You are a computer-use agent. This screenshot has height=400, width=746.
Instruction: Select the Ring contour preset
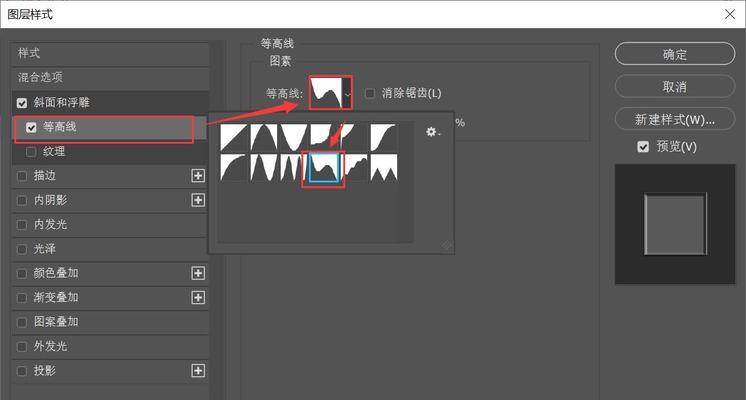[264, 167]
